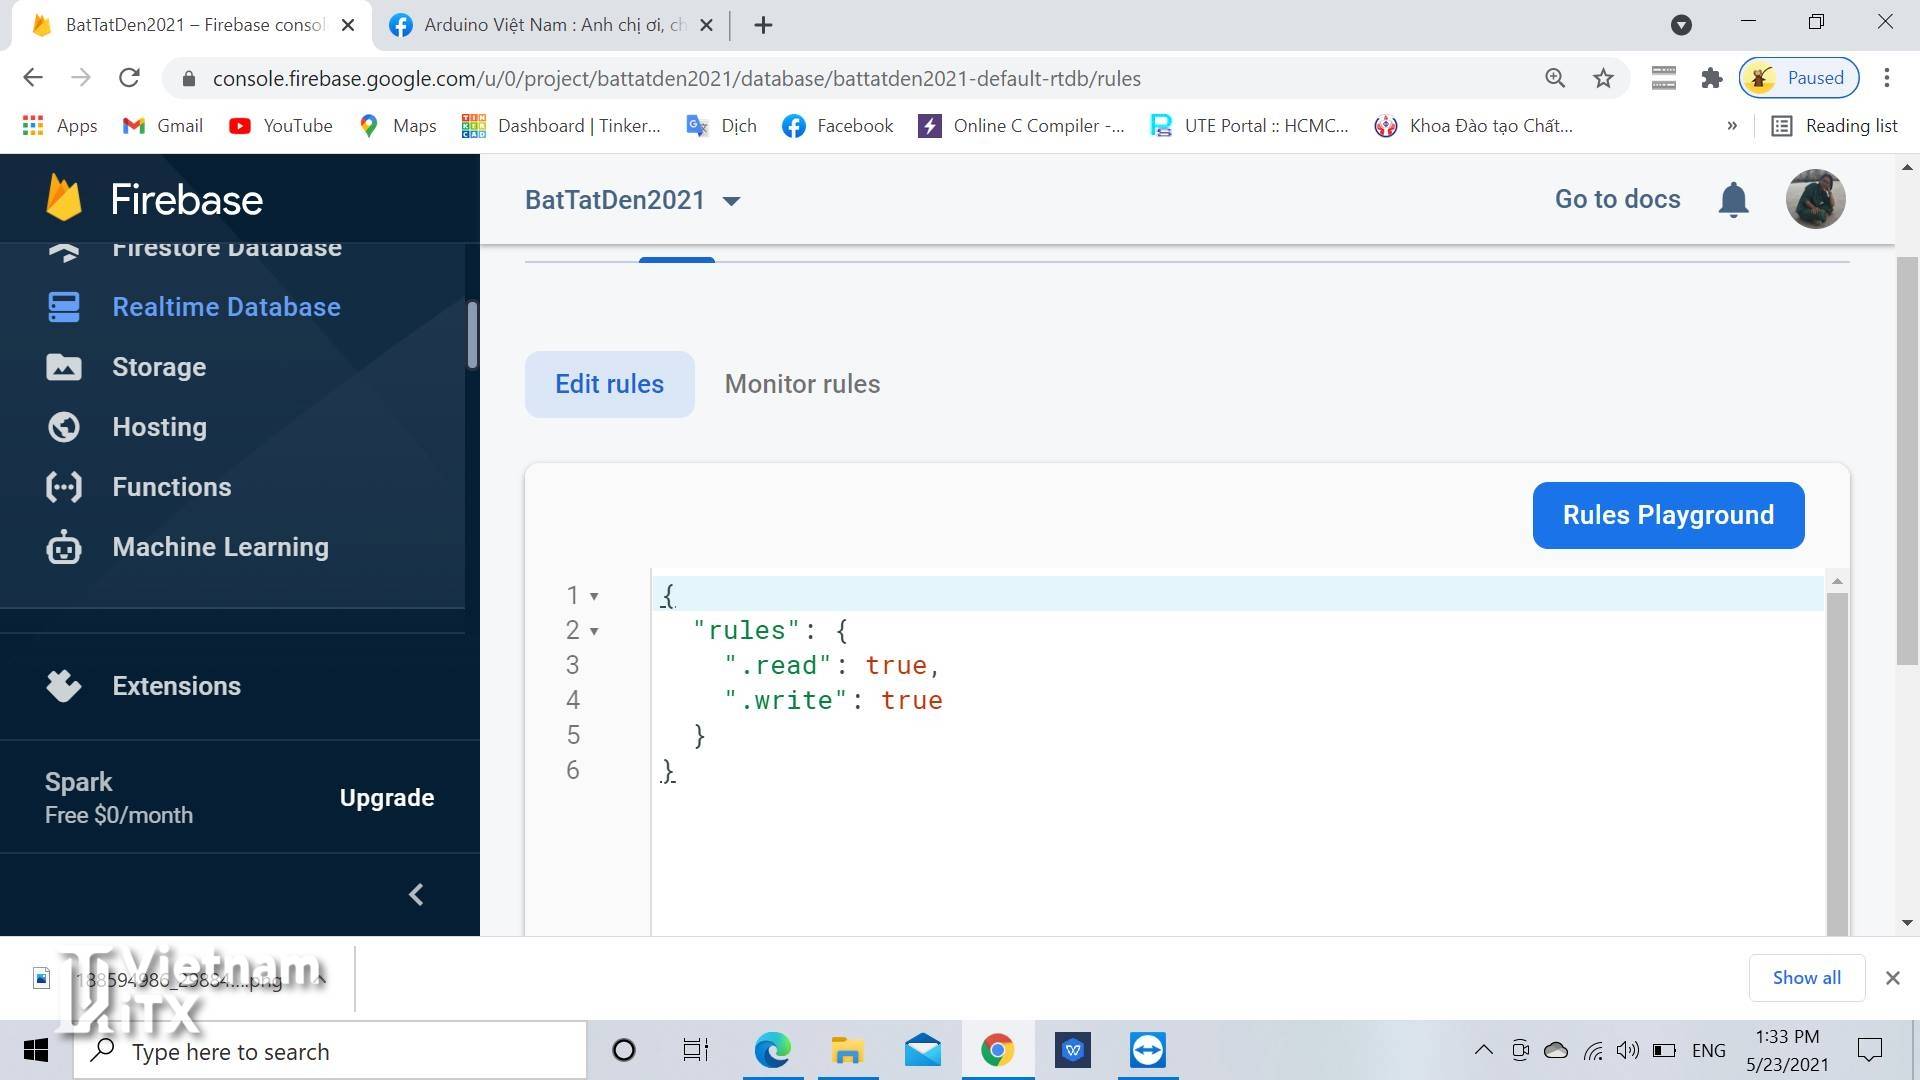The image size is (1920, 1080).
Task: Click the Rules Playground button
Action: pyautogui.click(x=1668, y=515)
